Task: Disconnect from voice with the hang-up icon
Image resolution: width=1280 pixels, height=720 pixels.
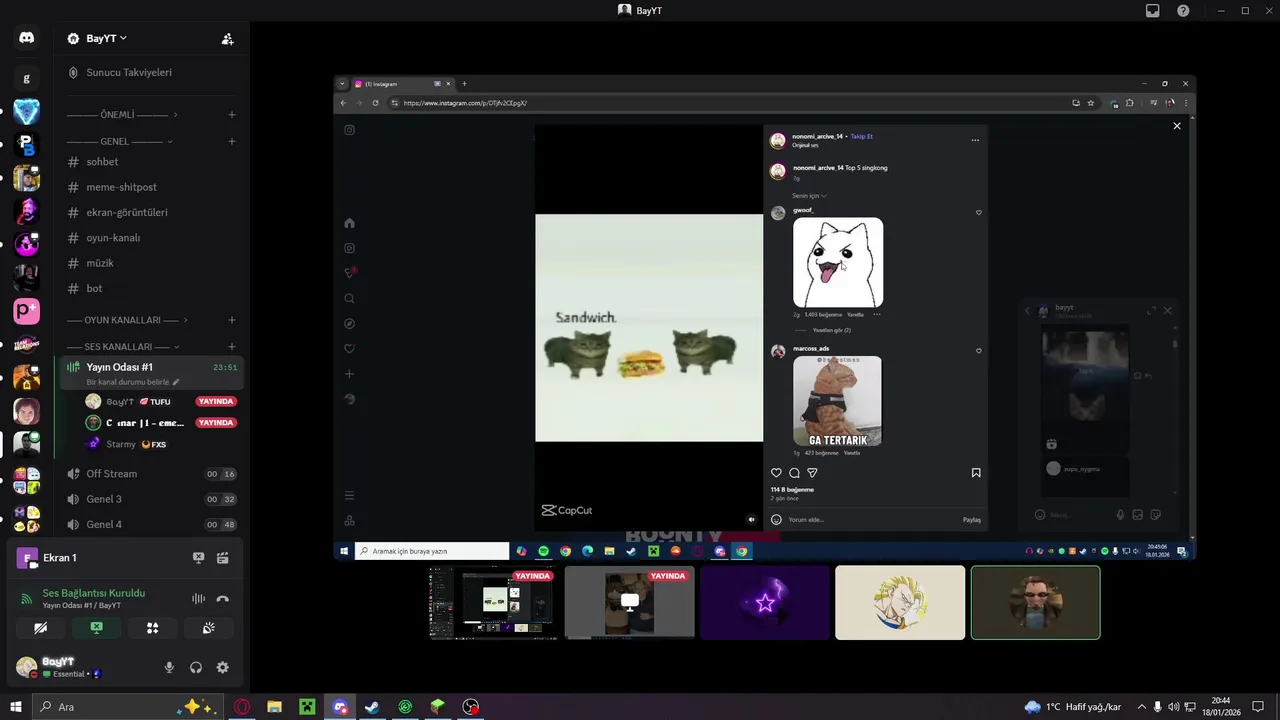Action: coord(223,599)
